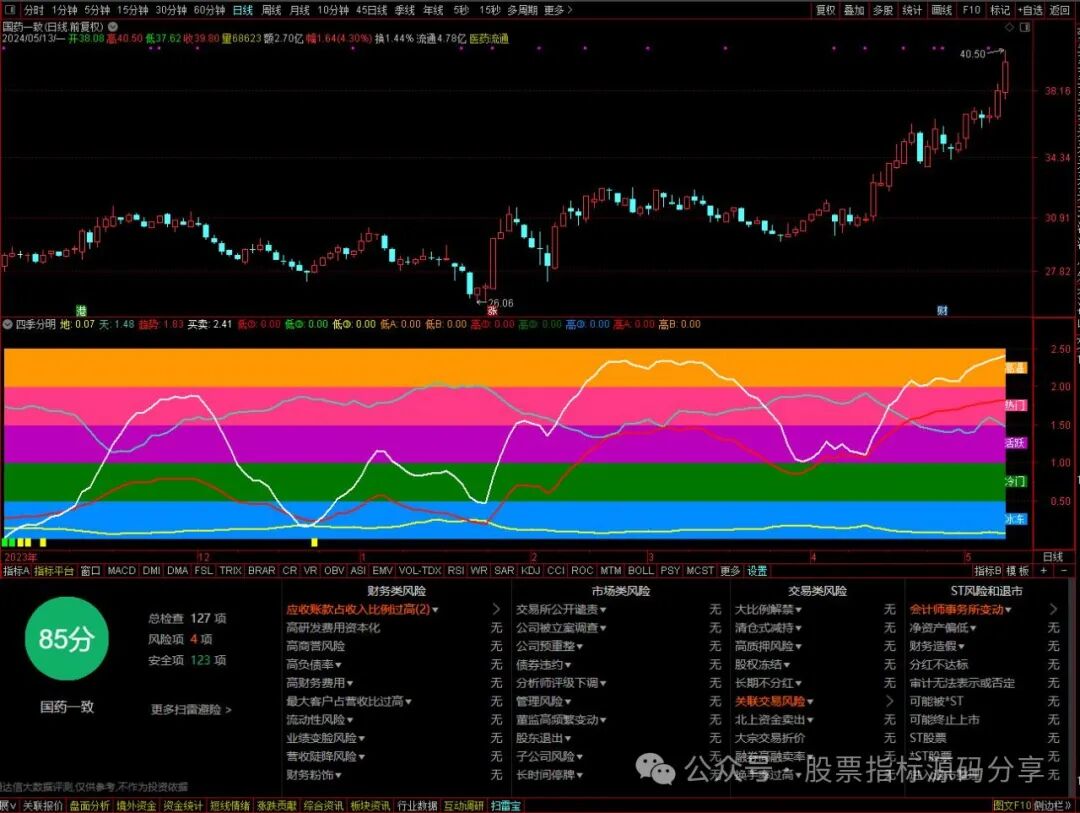Click the 画线 drawing tool button
Image resolution: width=1080 pixels, height=813 pixels.
(941, 10)
